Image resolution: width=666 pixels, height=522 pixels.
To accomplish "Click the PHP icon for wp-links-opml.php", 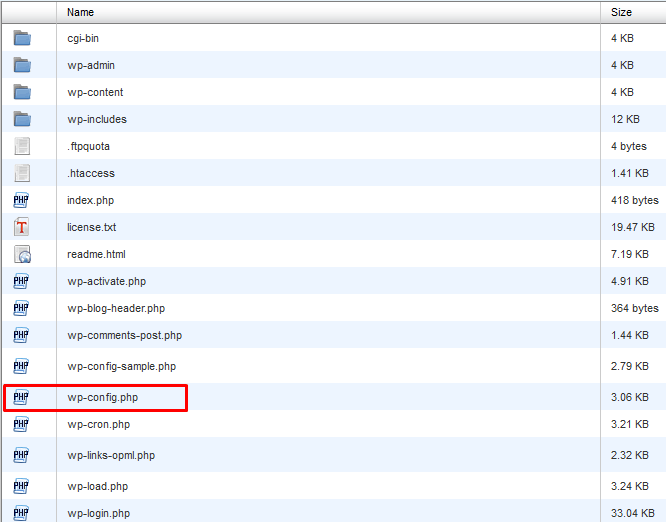I will 21,455.
